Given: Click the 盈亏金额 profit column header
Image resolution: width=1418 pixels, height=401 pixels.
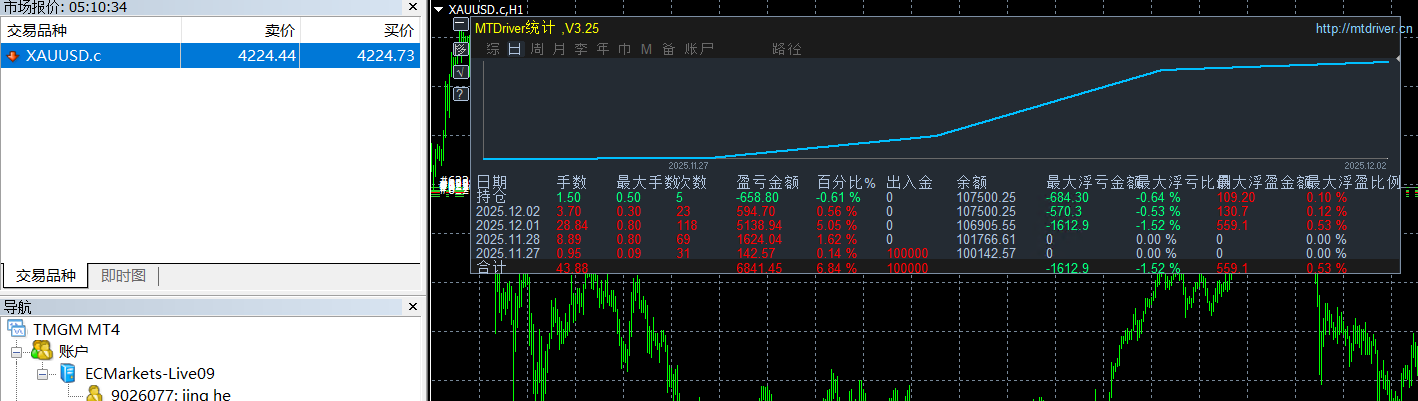Looking at the screenshot, I should (x=767, y=182).
